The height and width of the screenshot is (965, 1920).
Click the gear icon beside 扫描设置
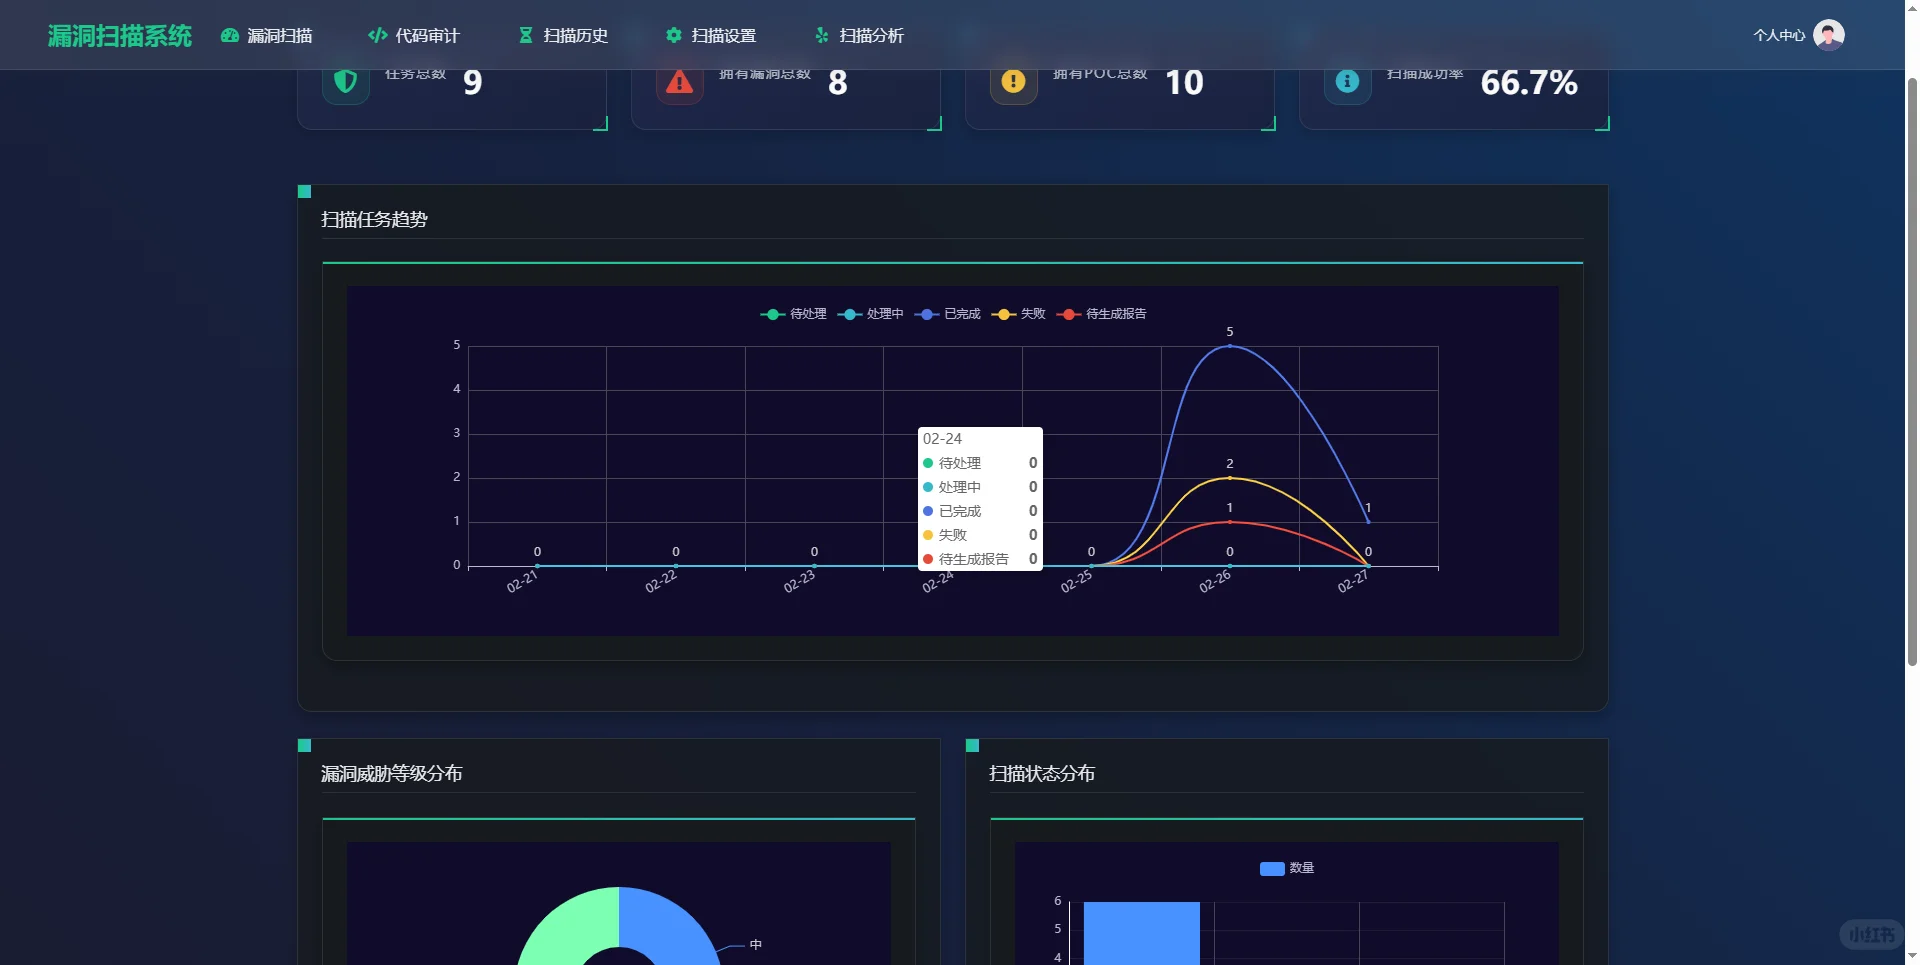click(x=674, y=35)
